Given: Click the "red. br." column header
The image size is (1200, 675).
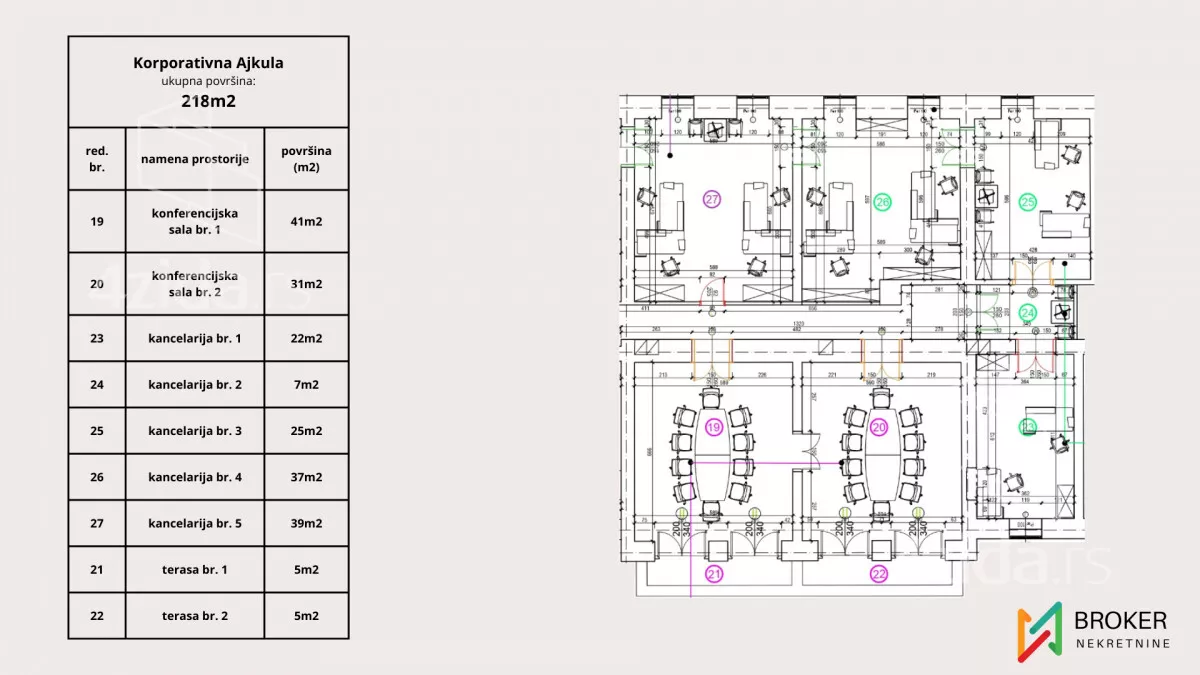Looking at the screenshot, I should 97,159.
